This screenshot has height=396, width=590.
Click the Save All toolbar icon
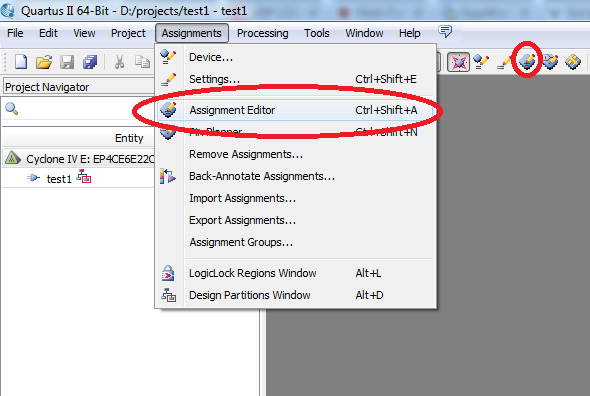click(90, 62)
